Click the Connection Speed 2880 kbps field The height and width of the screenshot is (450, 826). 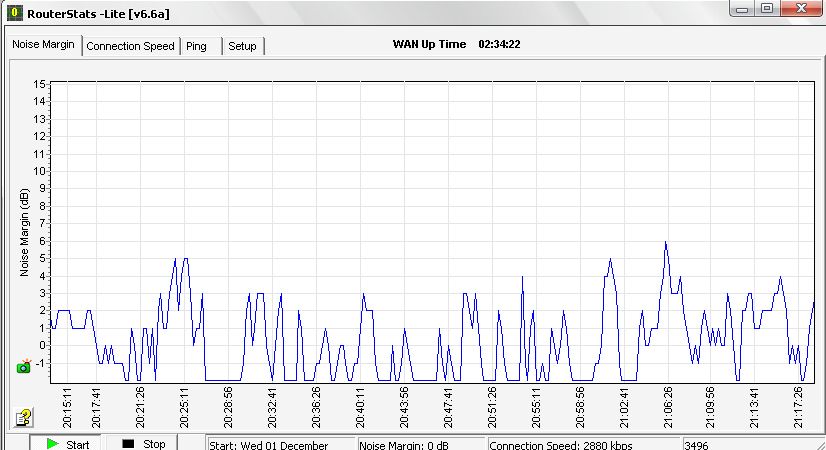coord(584,444)
